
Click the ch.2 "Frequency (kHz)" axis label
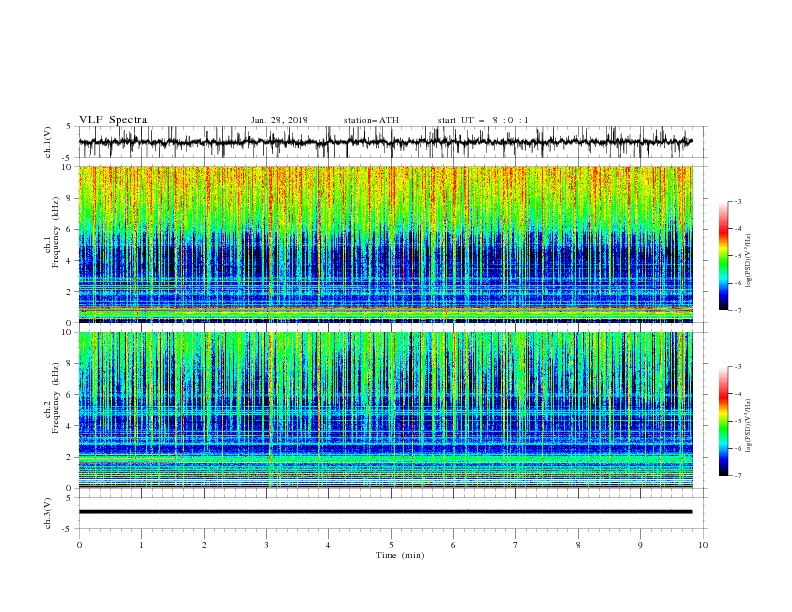point(54,398)
